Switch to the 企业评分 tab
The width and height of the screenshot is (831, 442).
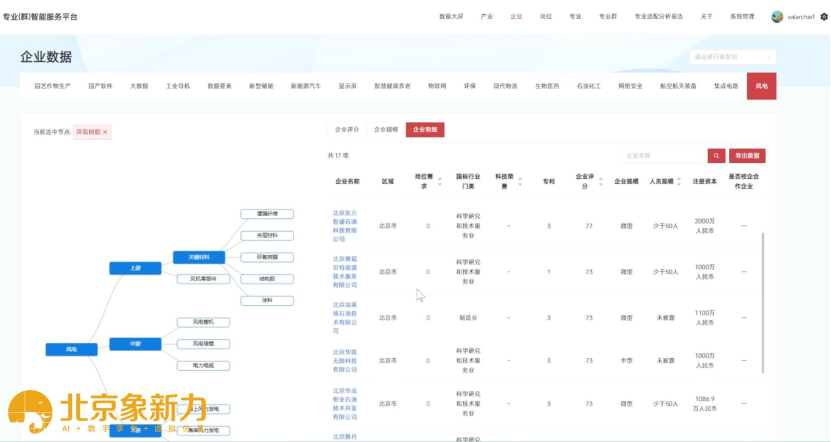click(347, 130)
